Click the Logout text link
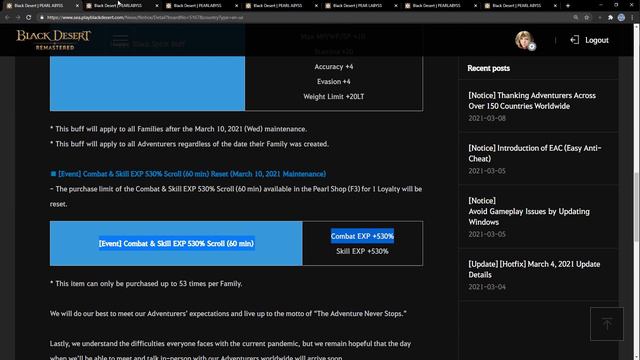Screen dimensions: 640x360 coord(597,40)
